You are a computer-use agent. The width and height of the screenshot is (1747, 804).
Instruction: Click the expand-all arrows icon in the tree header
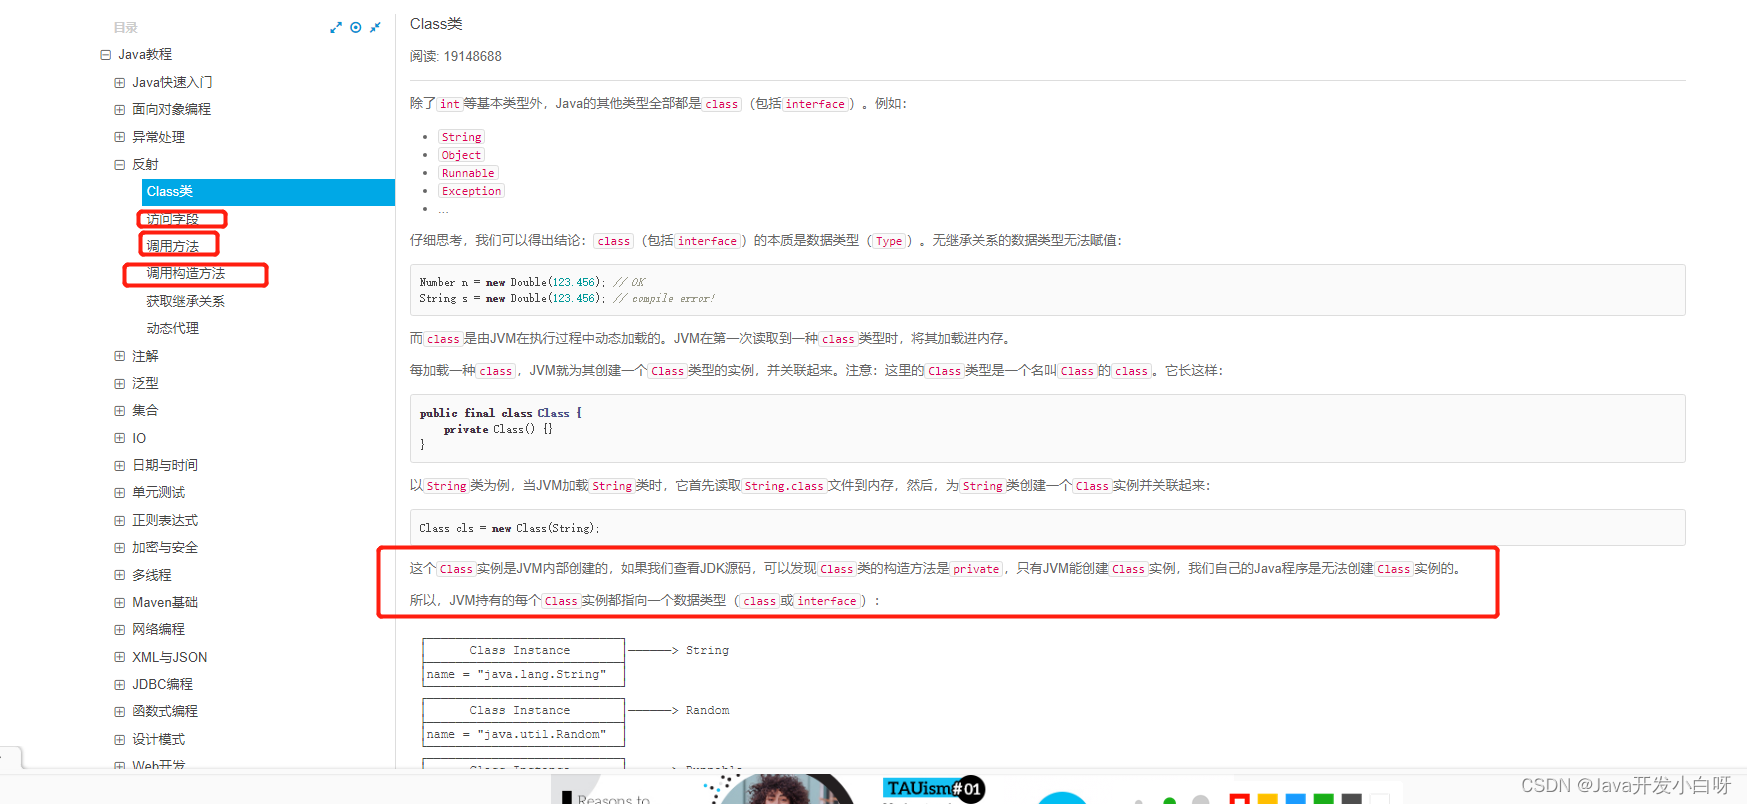(336, 28)
